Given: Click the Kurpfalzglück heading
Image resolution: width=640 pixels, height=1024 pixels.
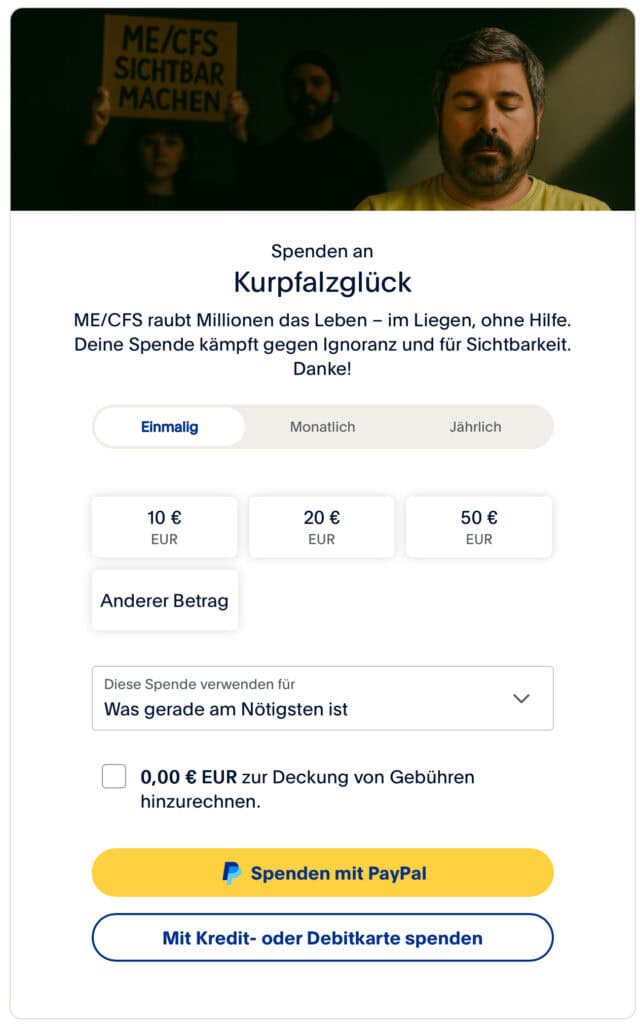Looking at the screenshot, I should point(322,282).
